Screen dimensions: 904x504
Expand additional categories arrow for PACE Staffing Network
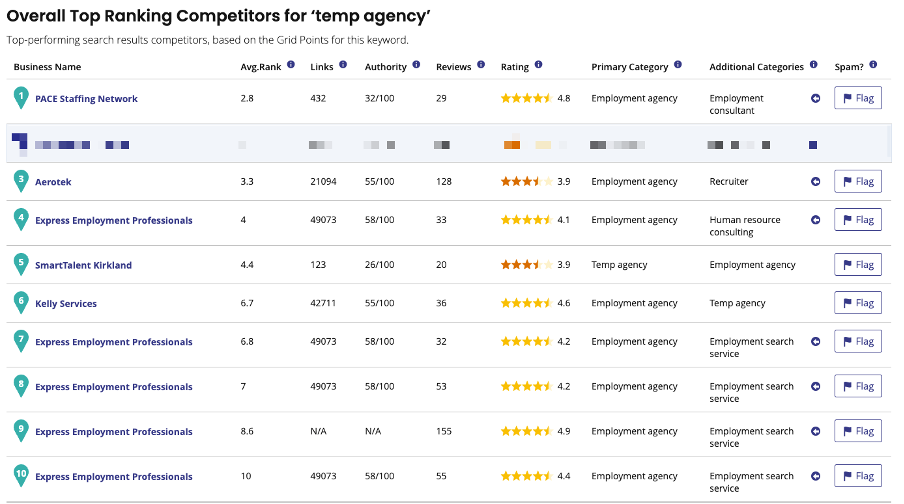point(815,99)
